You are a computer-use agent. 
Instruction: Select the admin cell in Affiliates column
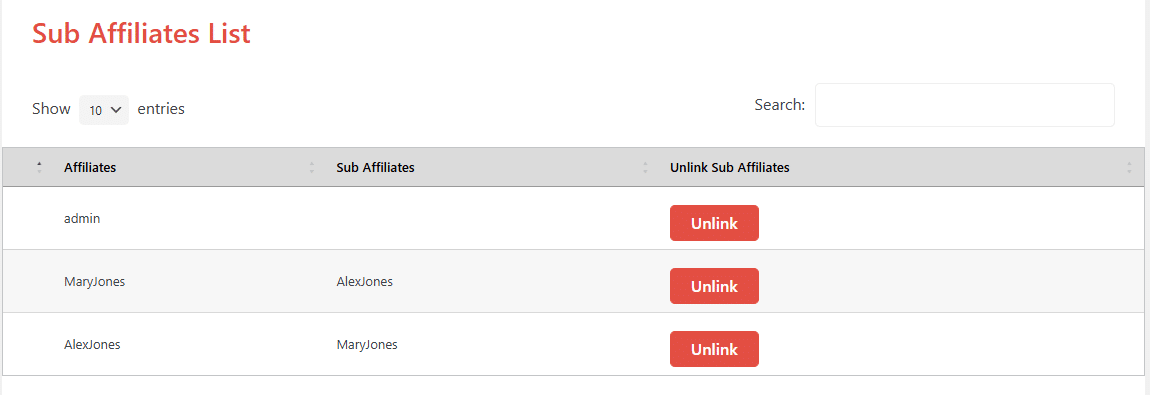(81, 218)
